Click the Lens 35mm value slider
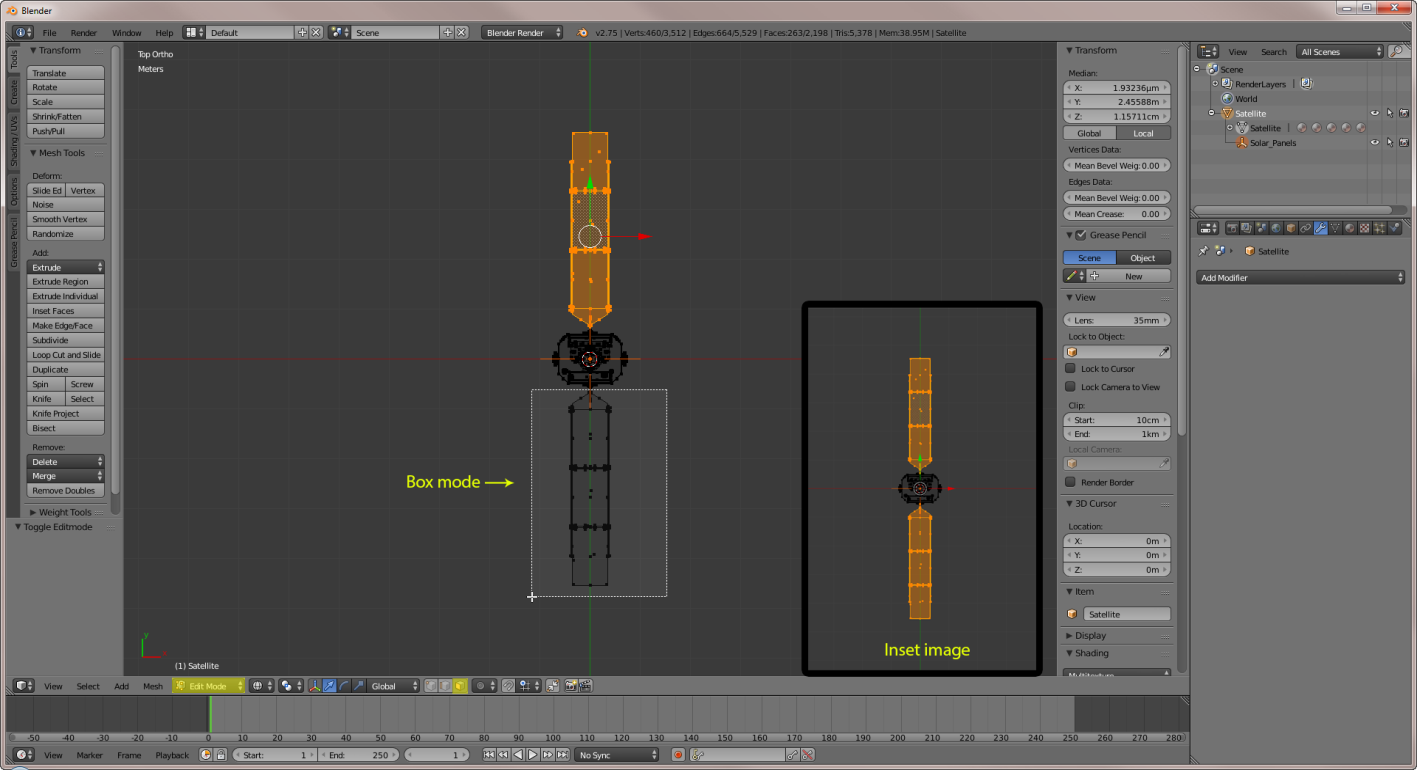Viewport: 1417px width, 770px height. pos(1117,320)
